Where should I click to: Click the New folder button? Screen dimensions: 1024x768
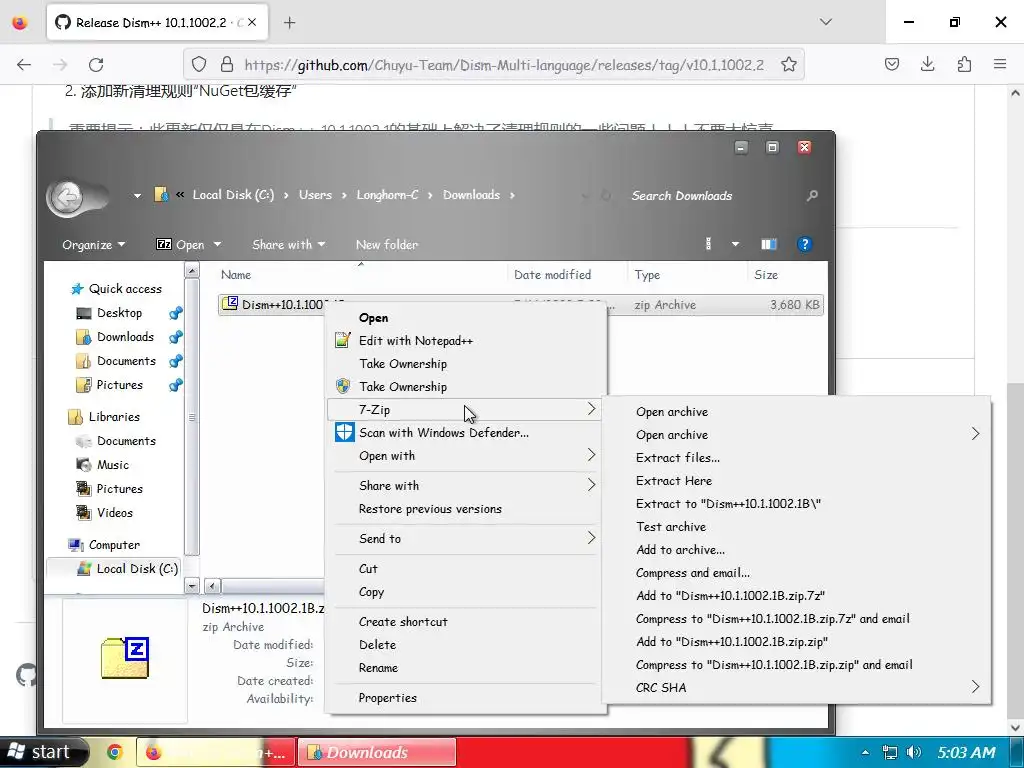387,245
